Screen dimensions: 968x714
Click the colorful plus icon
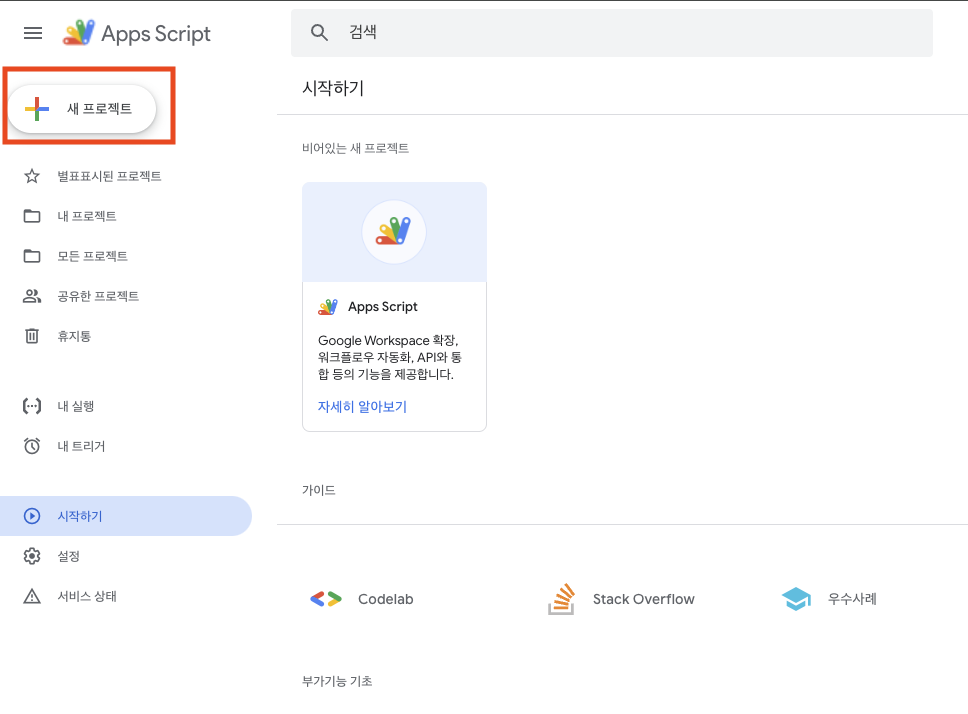(37, 109)
